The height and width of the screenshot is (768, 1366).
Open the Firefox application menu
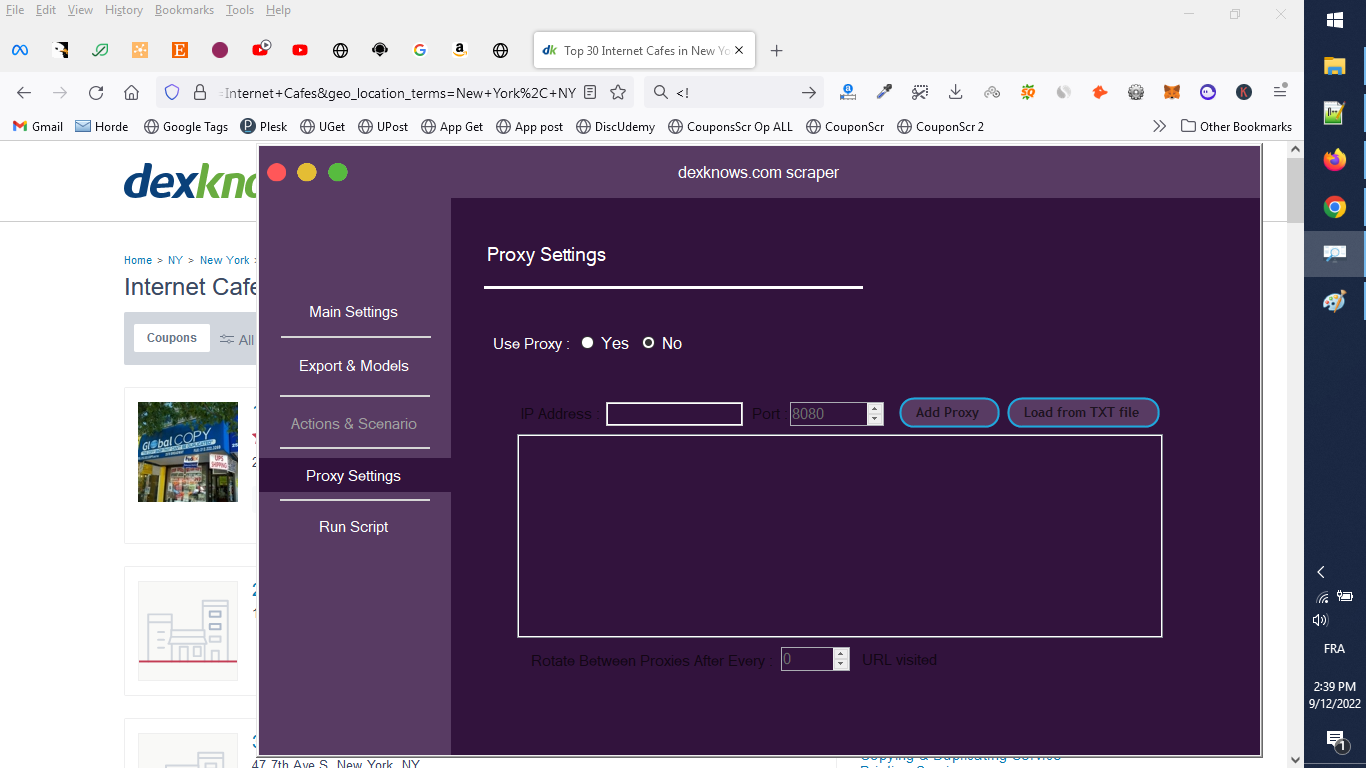1280,93
